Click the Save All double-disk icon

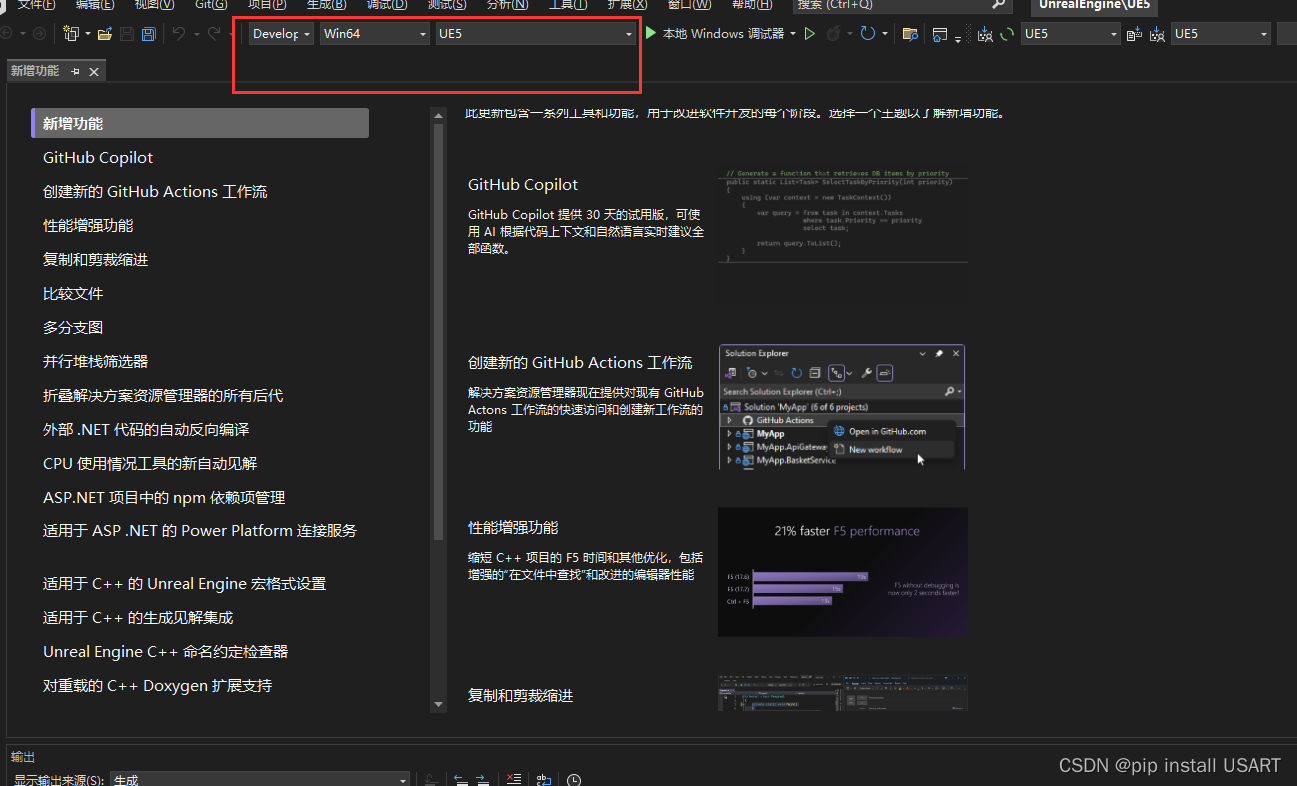click(x=148, y=34)
